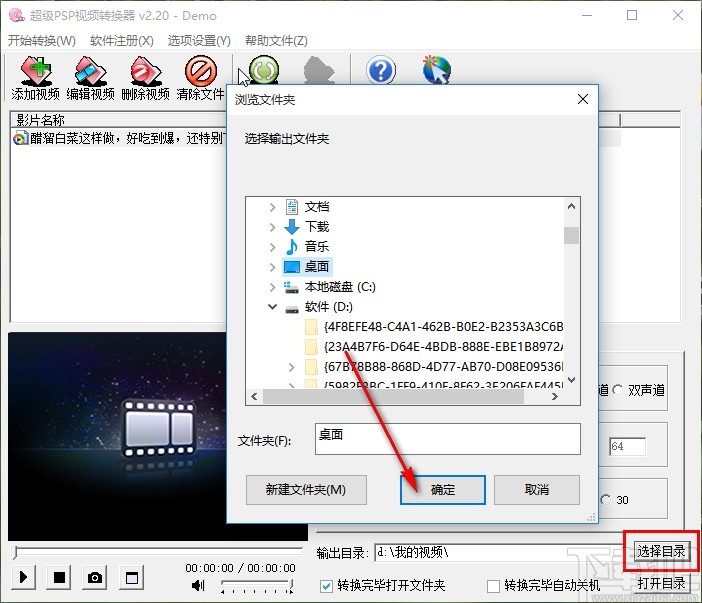Click the Open Directory (打开目录) button
702x603 pixels.
tap(661, 583)
